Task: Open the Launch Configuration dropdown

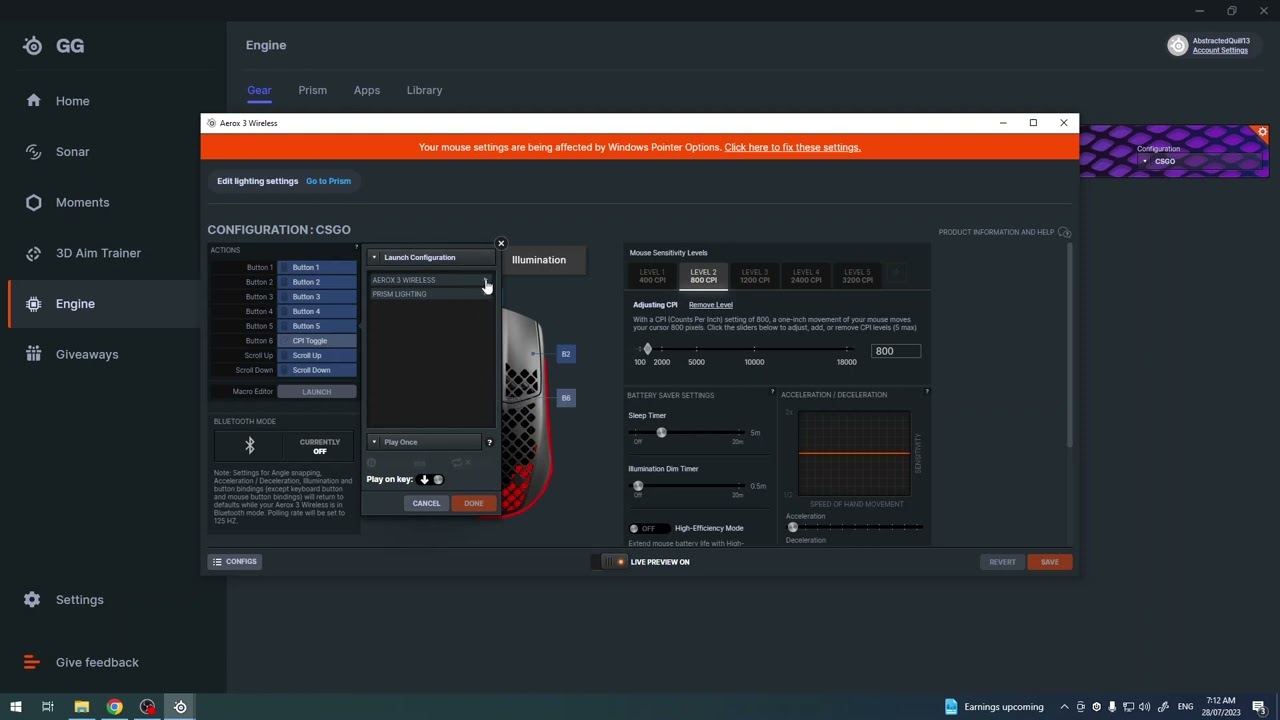Action: click(x=432, y=257)
